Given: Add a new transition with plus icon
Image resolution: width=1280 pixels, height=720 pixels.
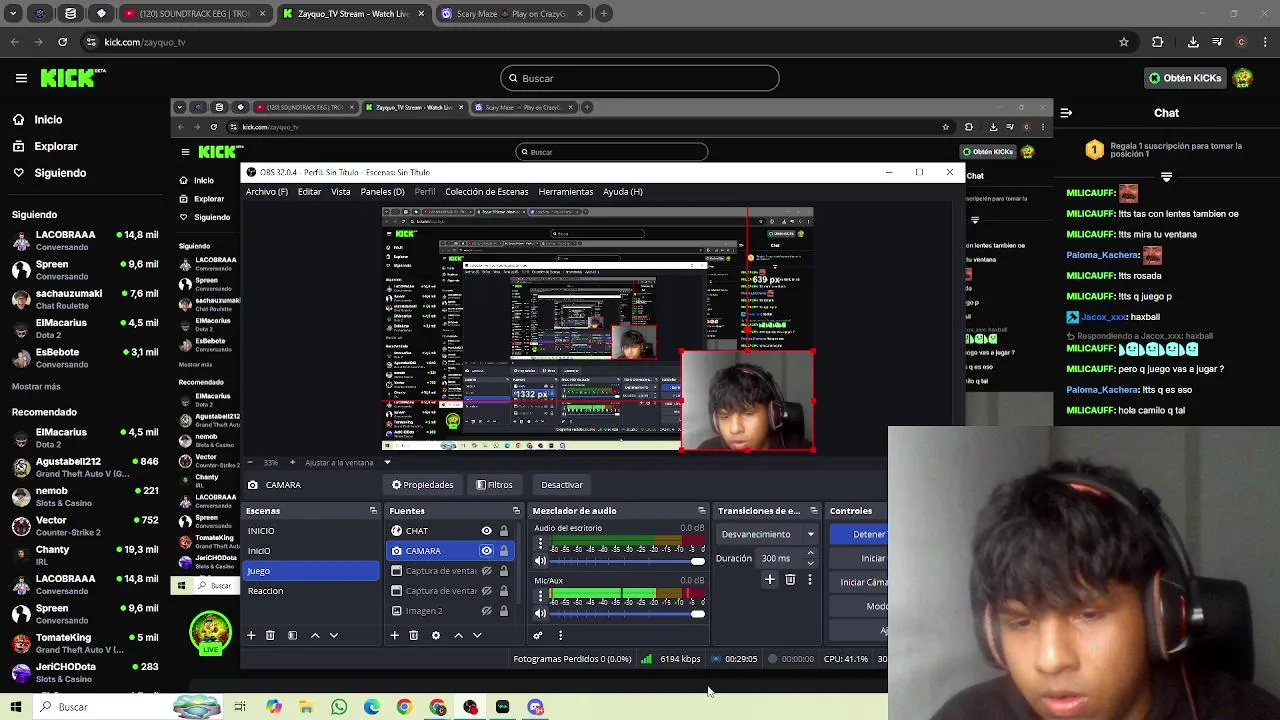Looking at the screenshot, I should point(769,580).
